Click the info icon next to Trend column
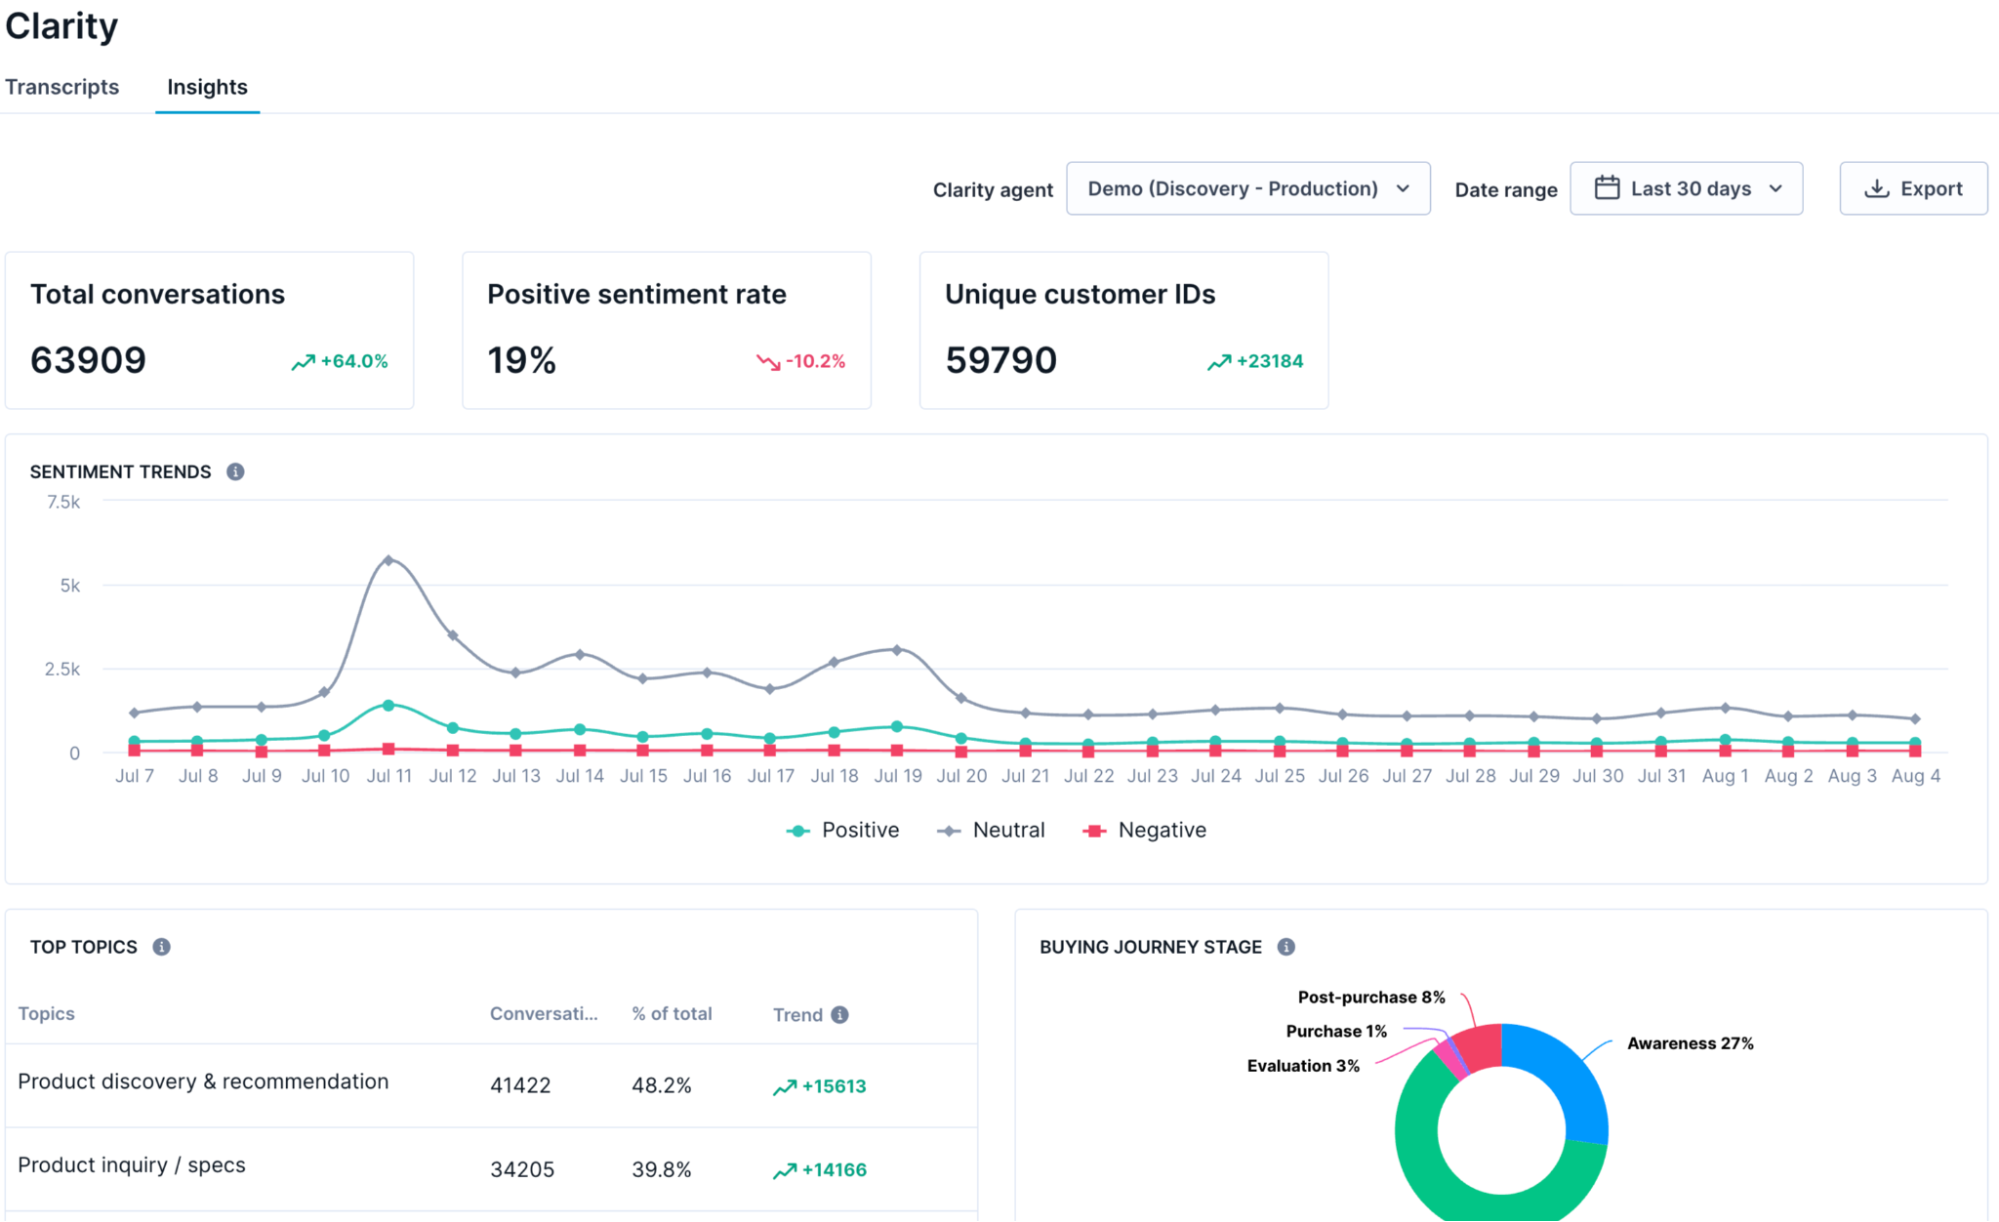The width and height of the screenshot is (1999, 1222). click(840, 1014)
